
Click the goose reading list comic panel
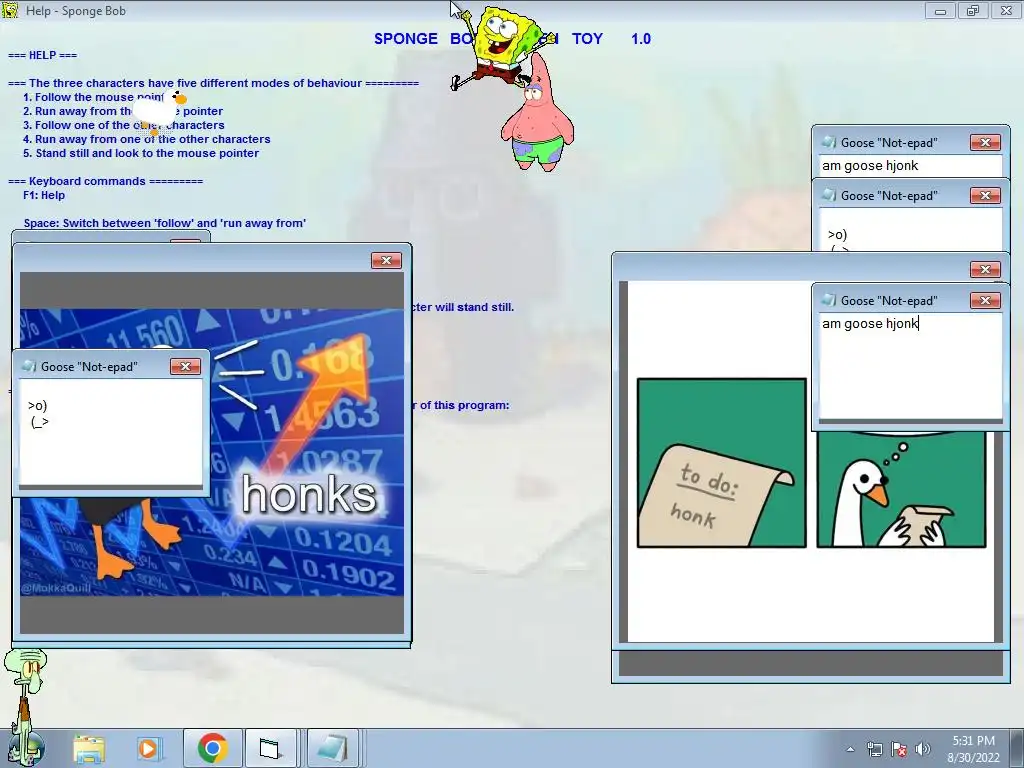click(901, 489)
